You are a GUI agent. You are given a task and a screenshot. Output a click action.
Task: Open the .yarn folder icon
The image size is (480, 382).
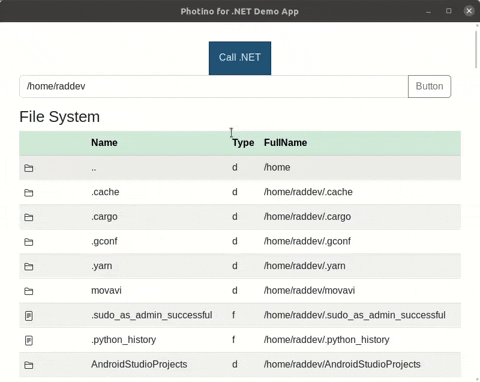[29, 267]
